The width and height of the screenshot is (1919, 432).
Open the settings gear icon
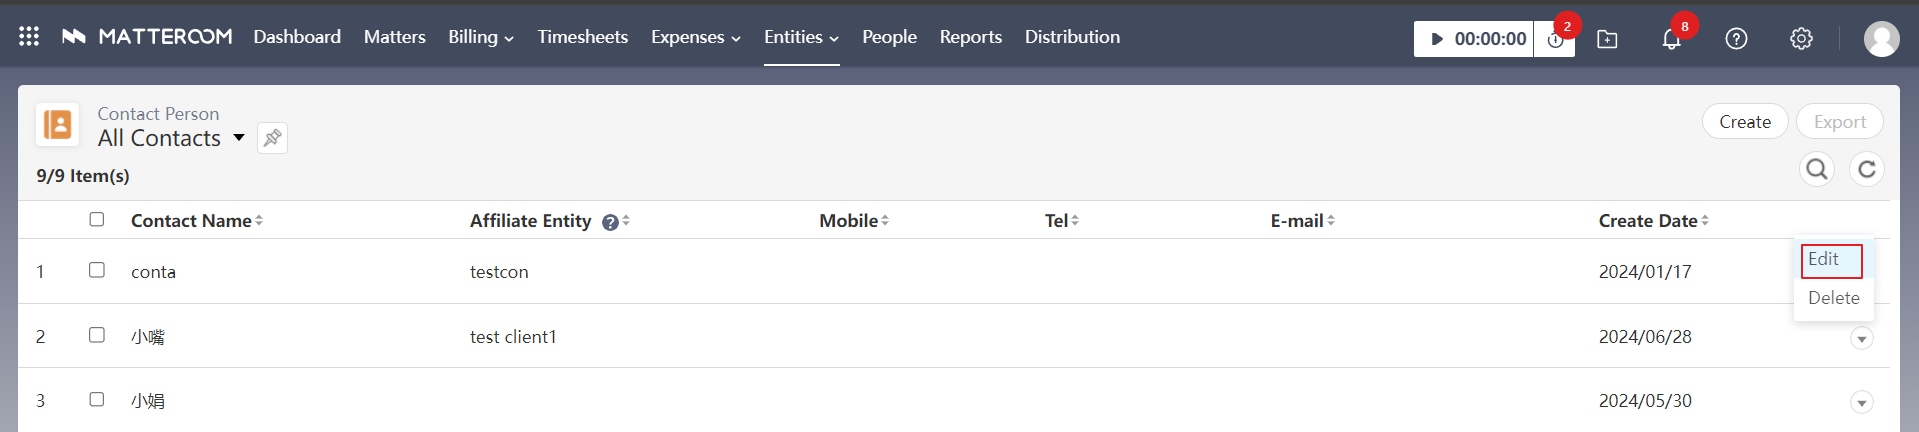1801,39
